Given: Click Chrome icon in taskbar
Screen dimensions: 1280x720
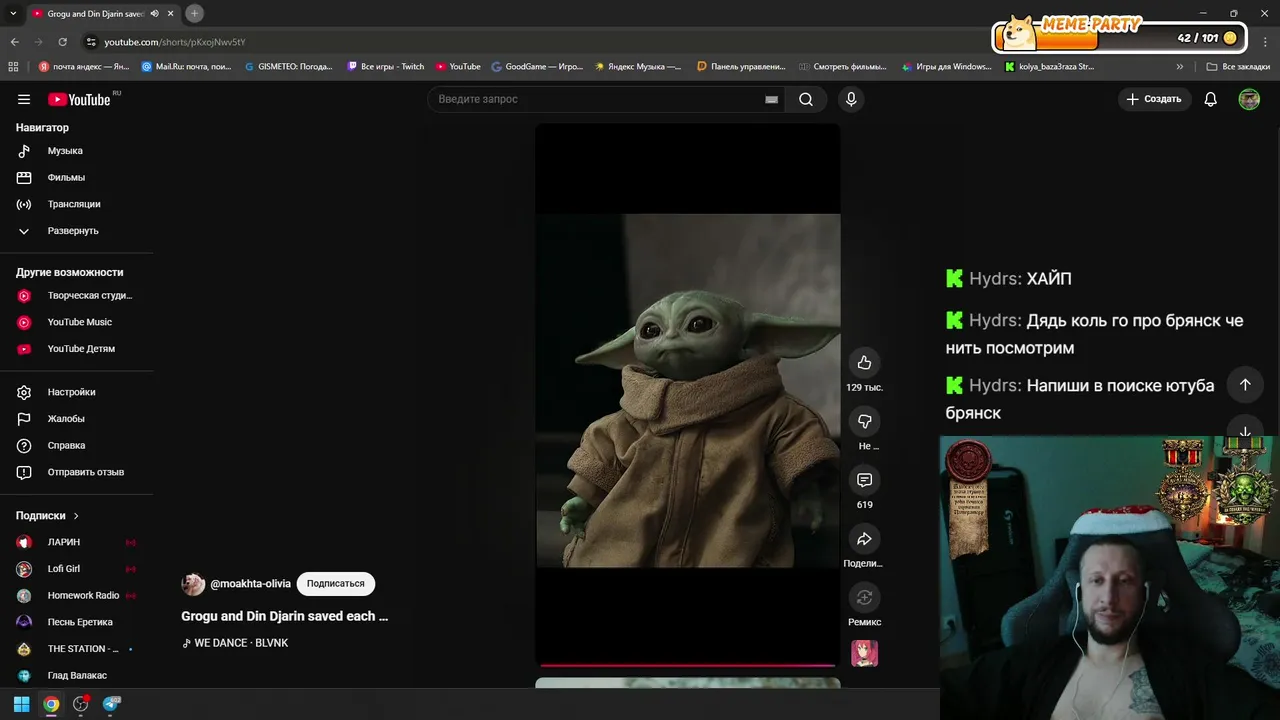Looking at the screenshot, I should [x=51, y=704].
